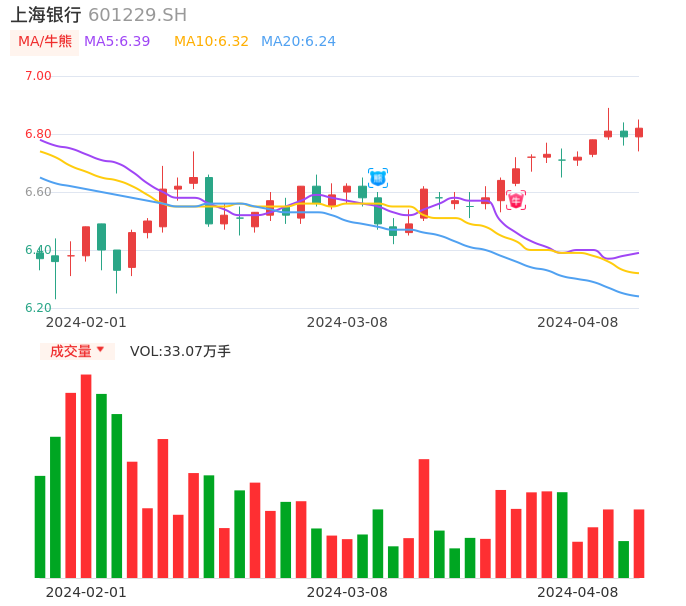This screenshot has width=686, height=606.
Task: Click the 上海银行 stock name
Action: [x=46, y=15]
